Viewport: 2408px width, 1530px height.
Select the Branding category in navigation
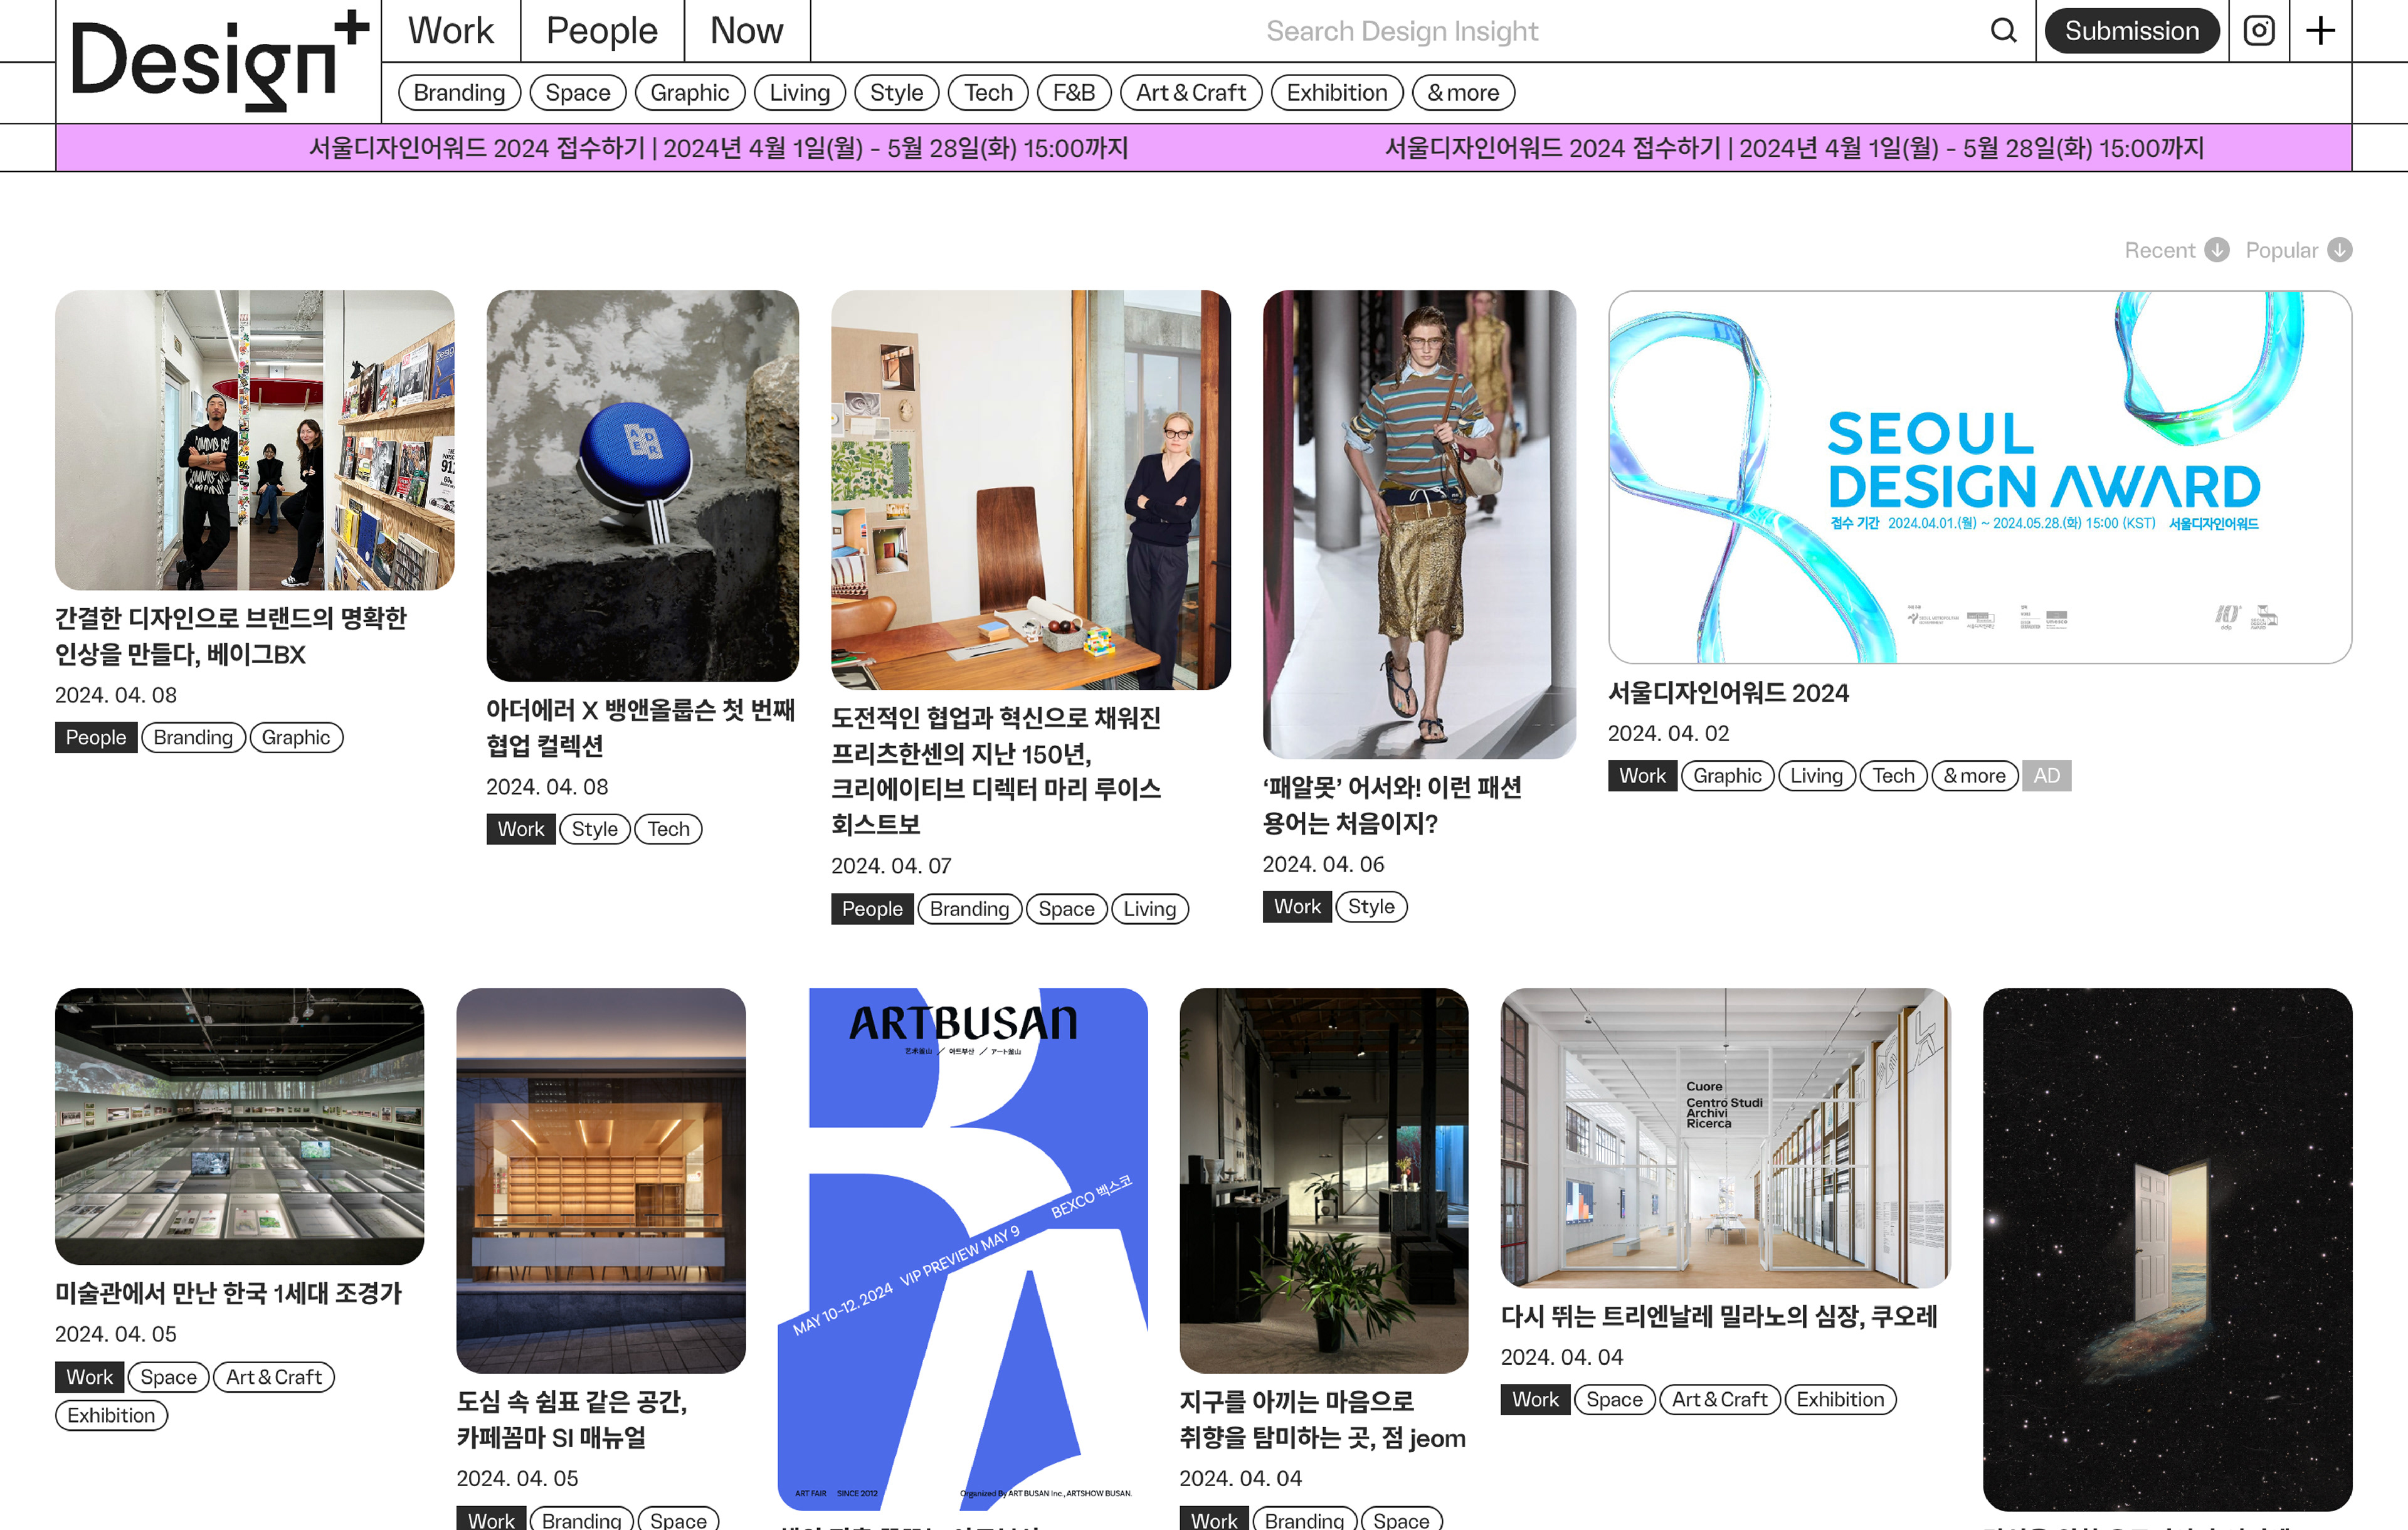coord(459,93)
